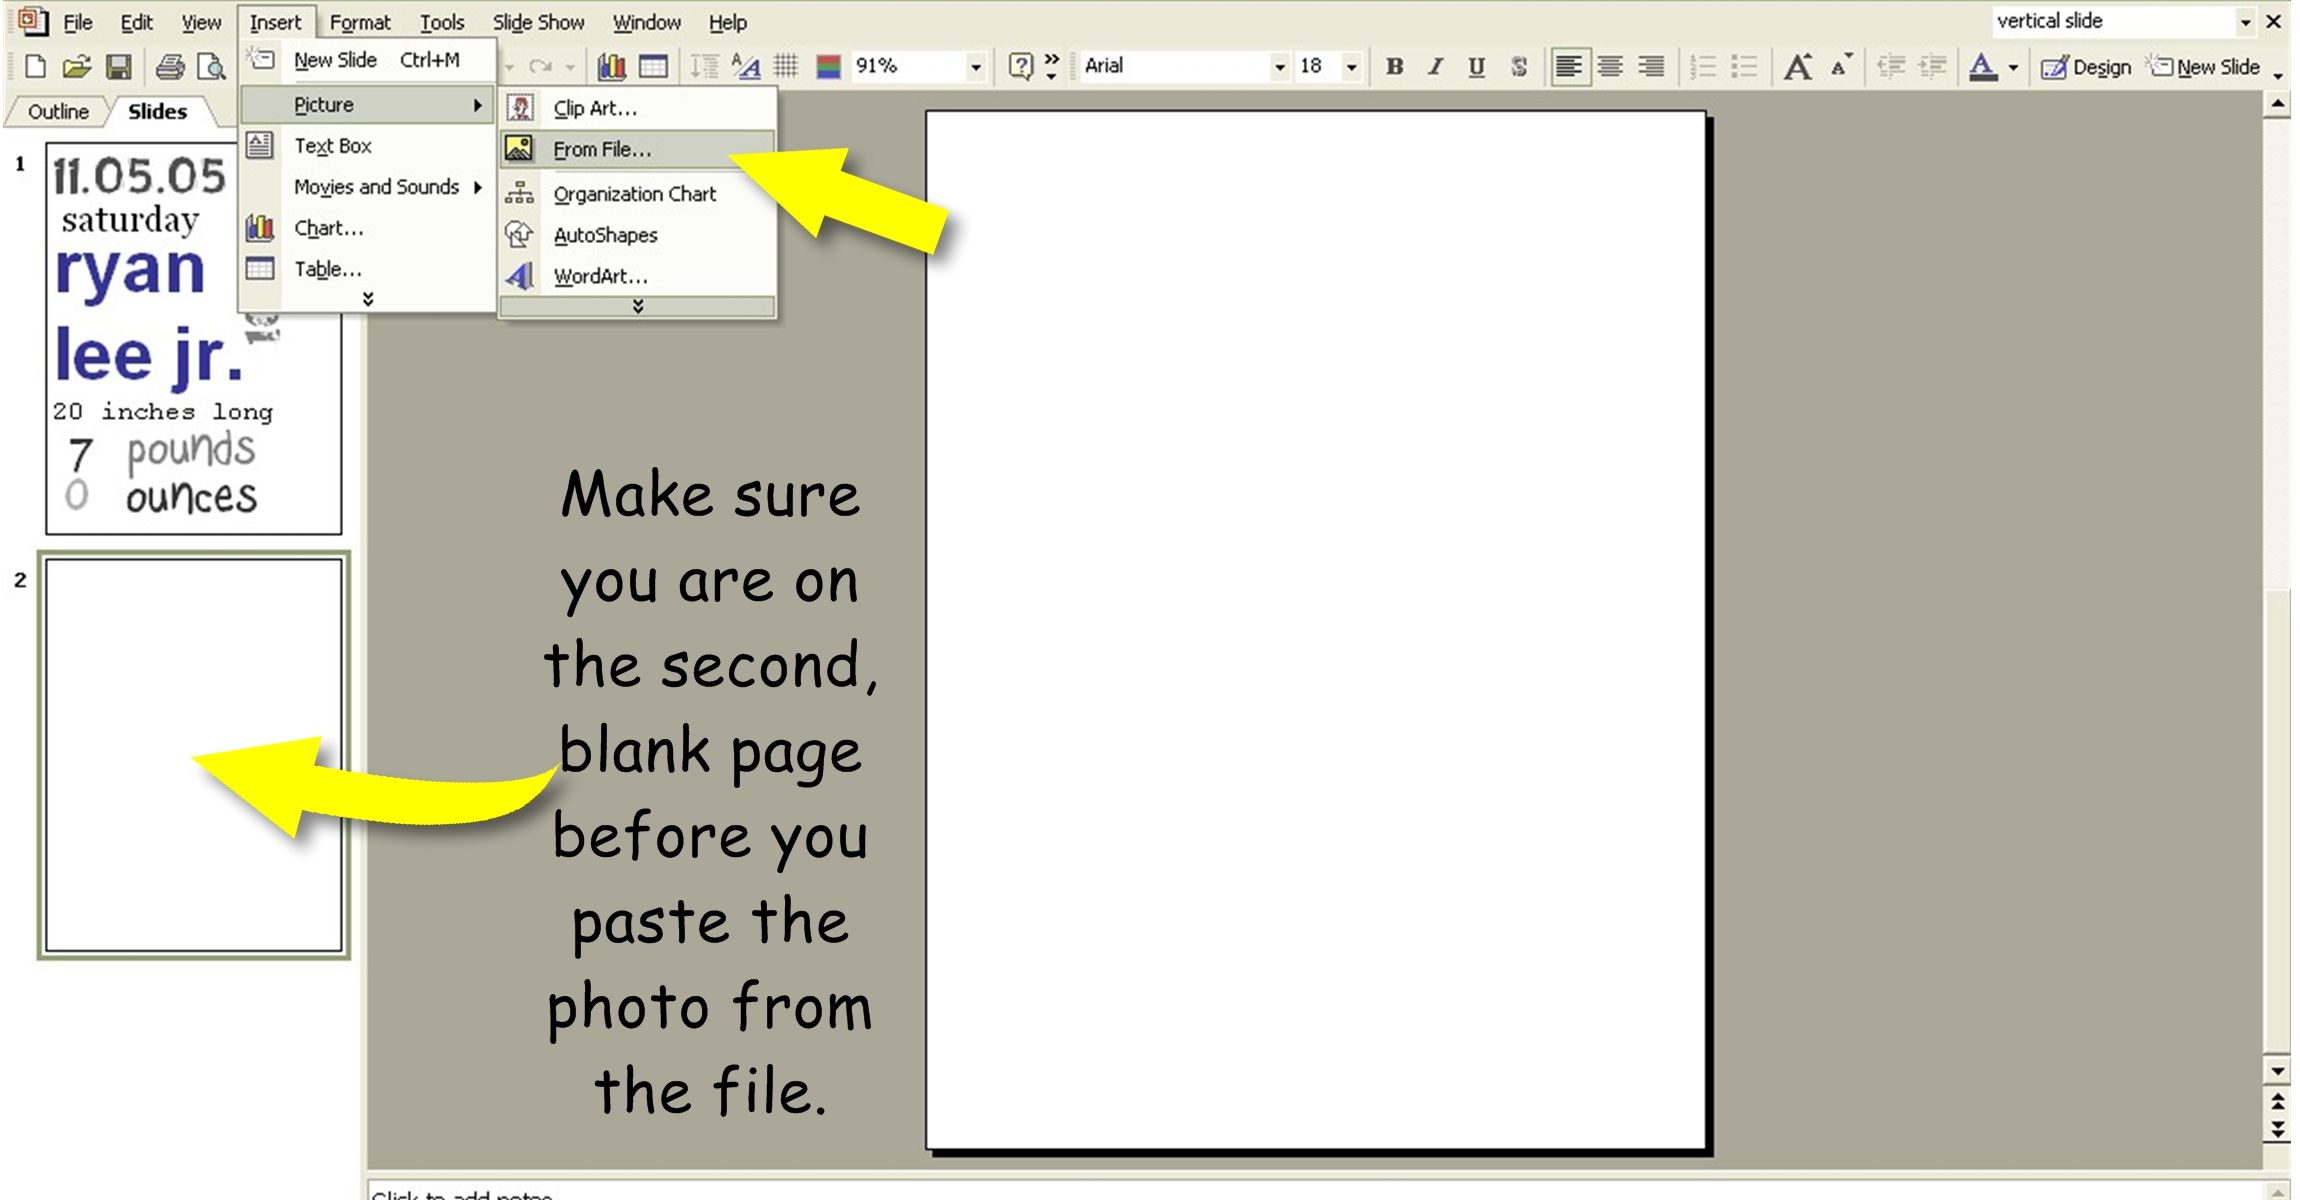Click the New Slide toolbar button

pos(2206,67)
